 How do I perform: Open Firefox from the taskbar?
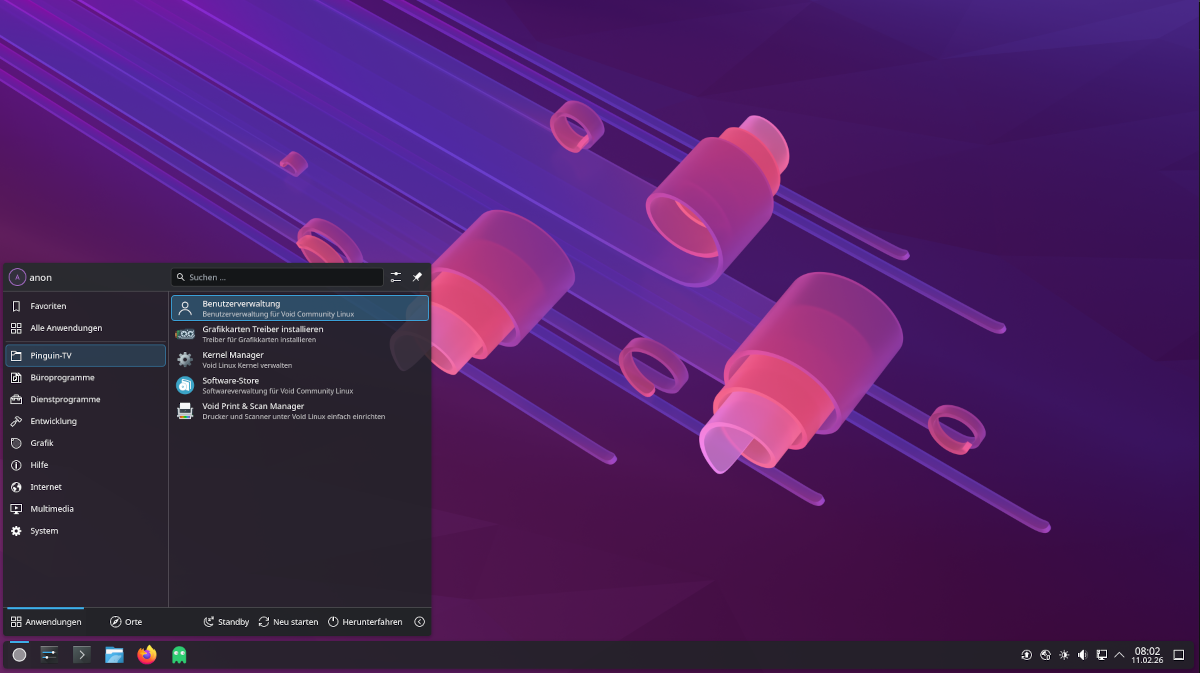[147, 655]
